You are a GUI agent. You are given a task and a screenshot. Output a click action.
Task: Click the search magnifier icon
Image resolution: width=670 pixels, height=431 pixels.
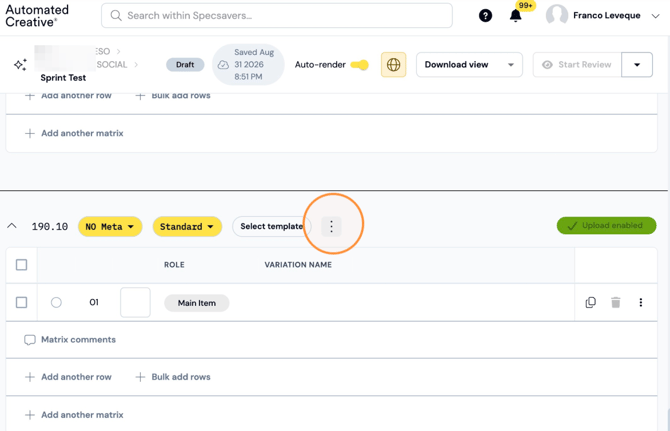116,16
